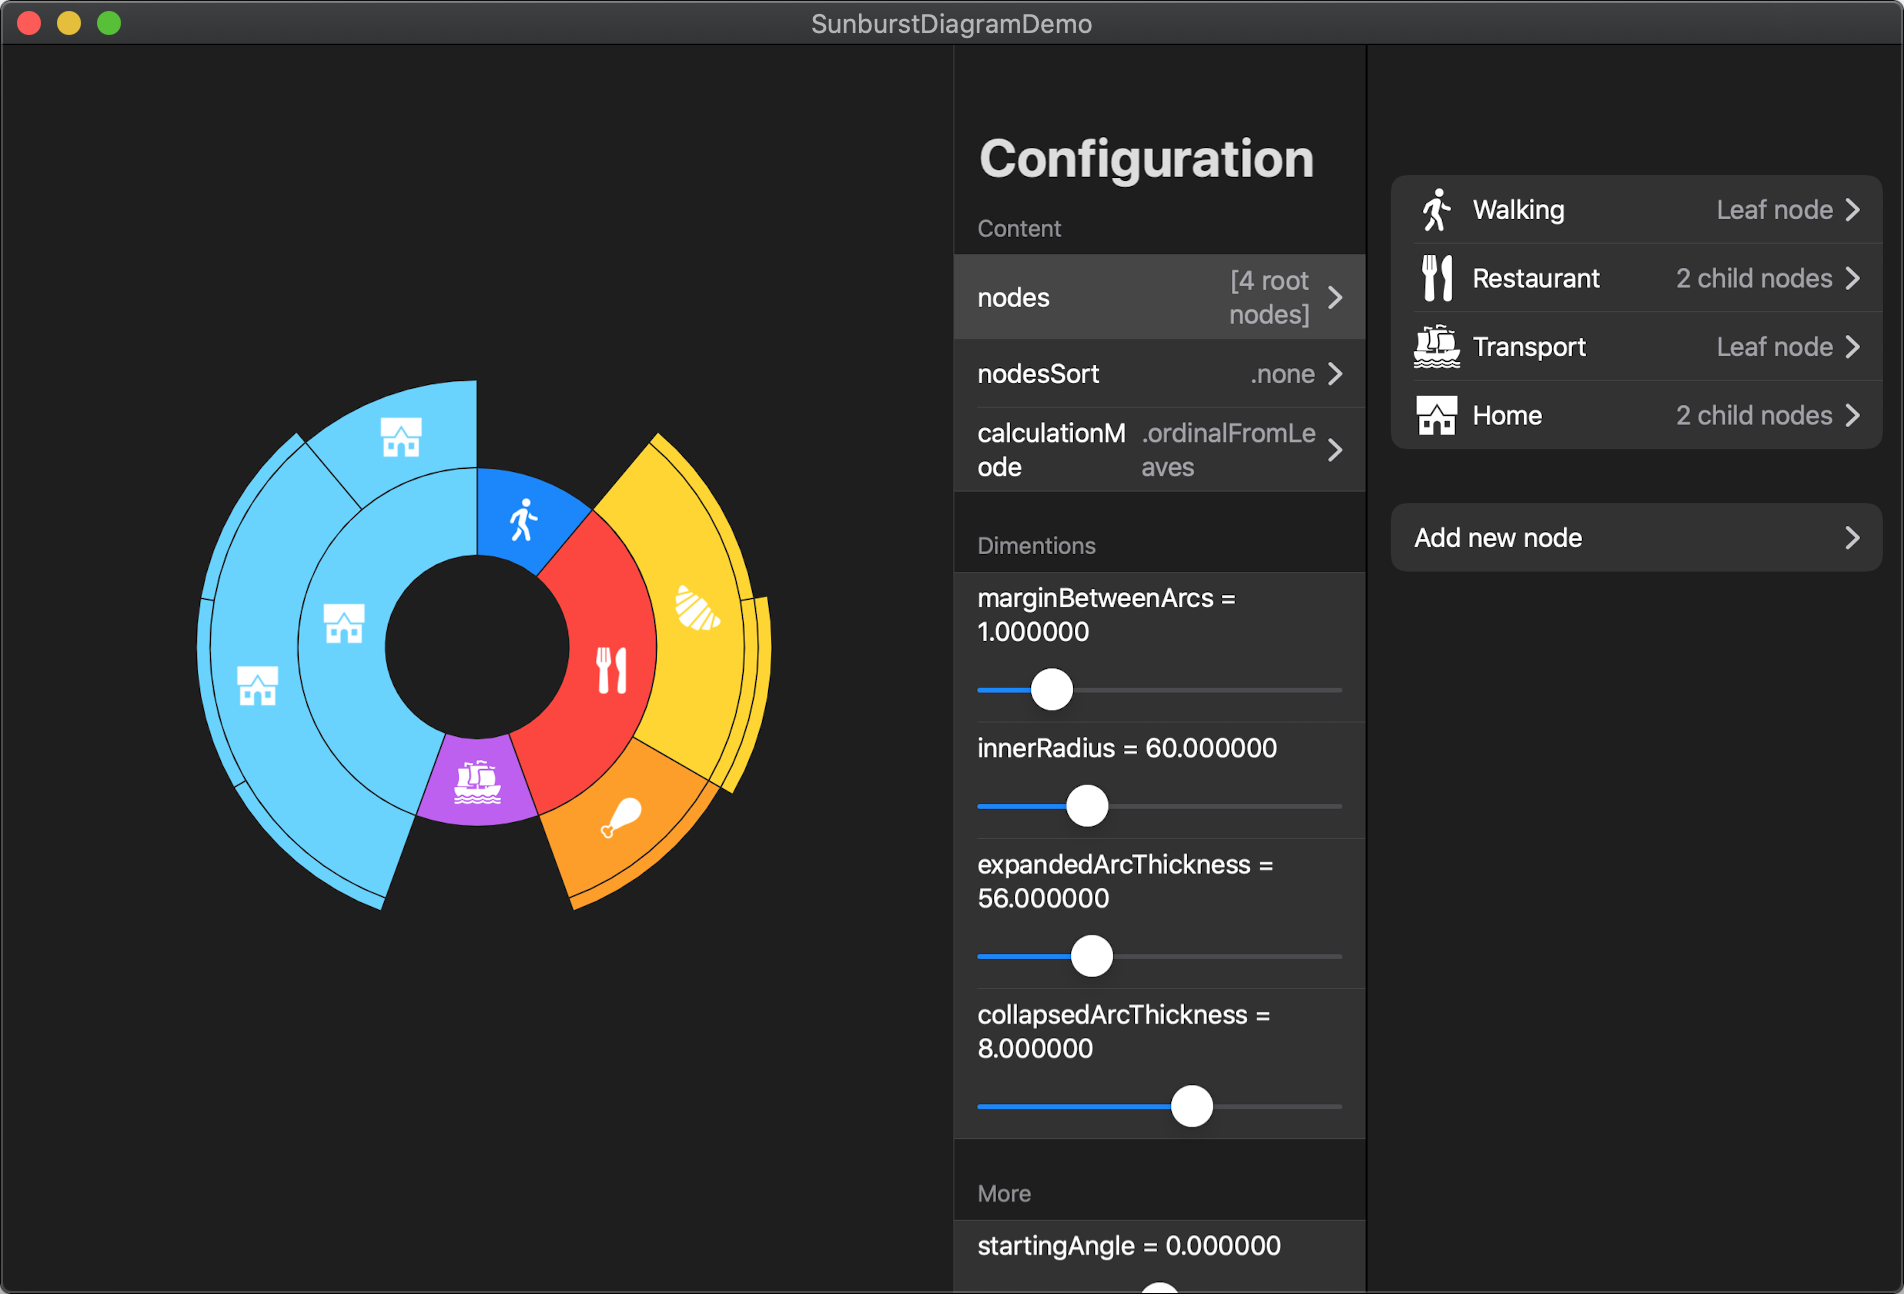The image size is (1904, 1294).
Task: Click the house icon in the top outer light-blue arc
Action: [401, 437]
